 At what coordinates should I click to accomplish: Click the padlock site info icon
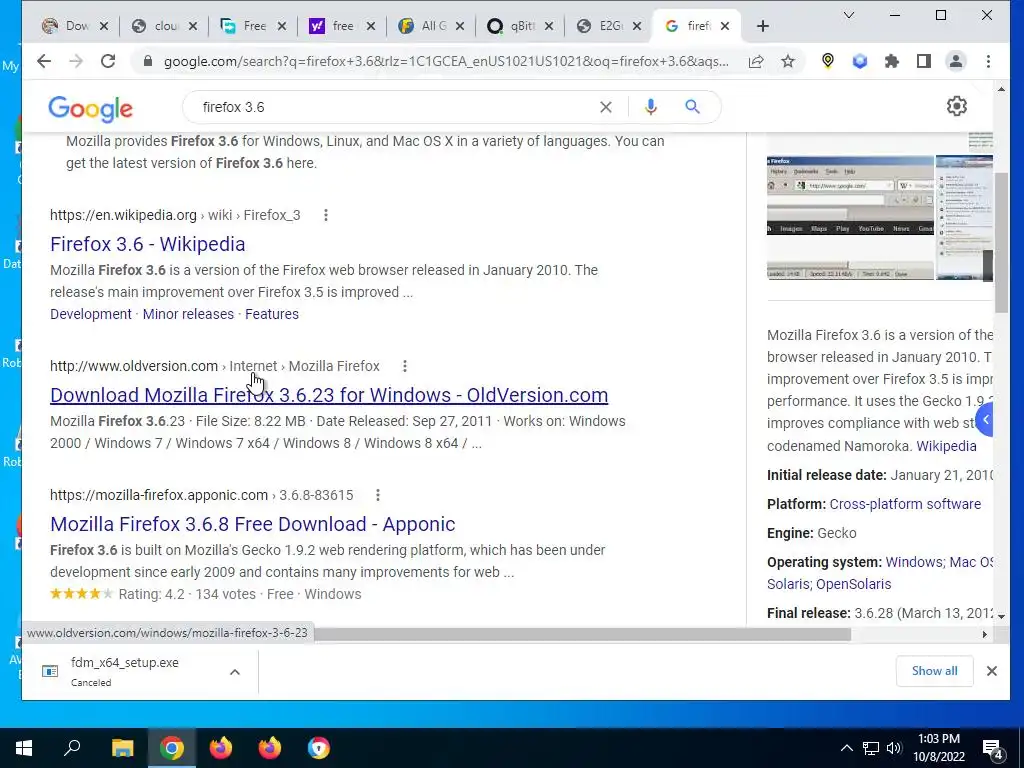point(148,61)
